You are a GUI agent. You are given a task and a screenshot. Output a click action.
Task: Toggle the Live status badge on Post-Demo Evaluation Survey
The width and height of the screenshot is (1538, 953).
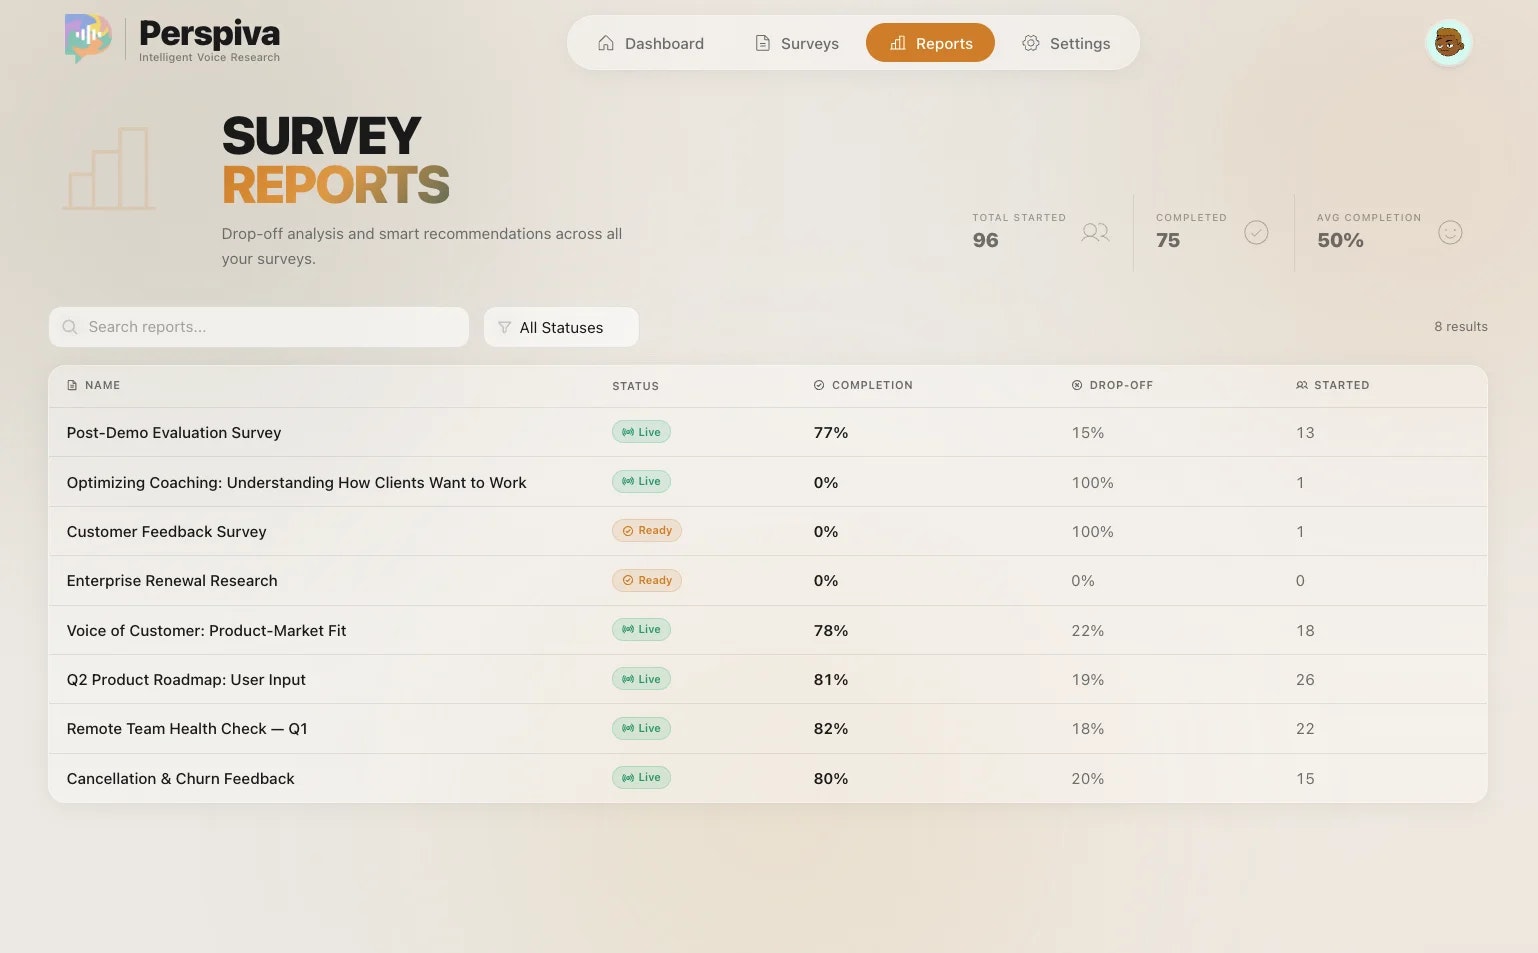pos(641,431)
